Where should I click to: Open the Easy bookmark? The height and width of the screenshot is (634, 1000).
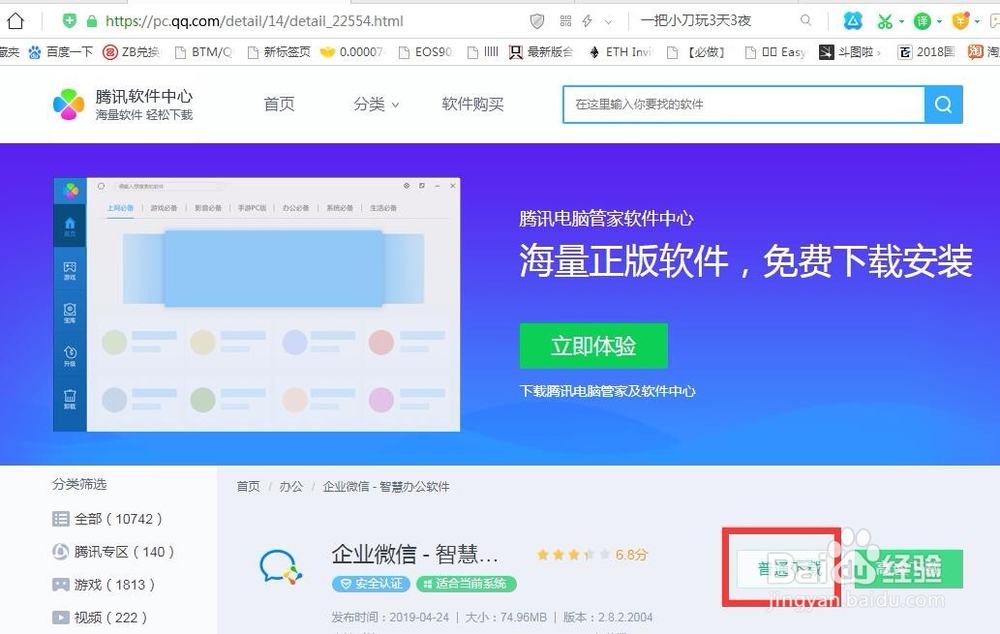pyautogui.click(x=776, y=52)
